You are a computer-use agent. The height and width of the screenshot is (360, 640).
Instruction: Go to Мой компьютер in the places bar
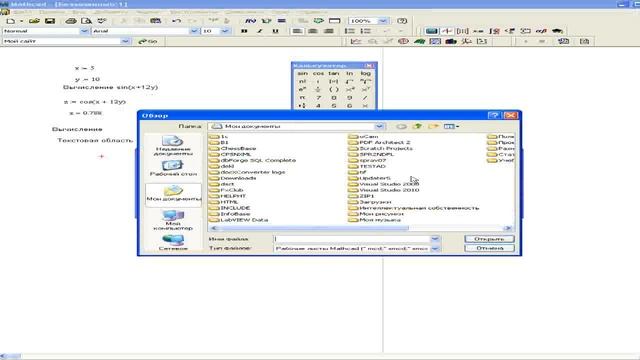point(173,220)
